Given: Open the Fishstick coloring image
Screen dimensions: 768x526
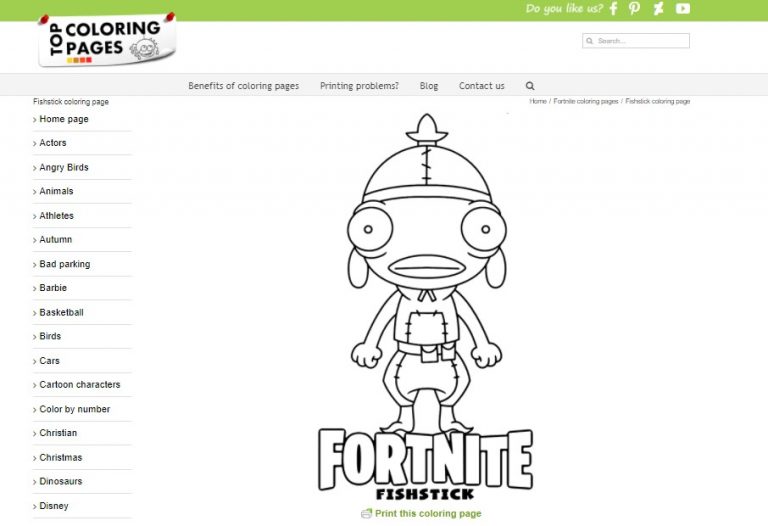Looking at the screenshot, I should (426, 307).
